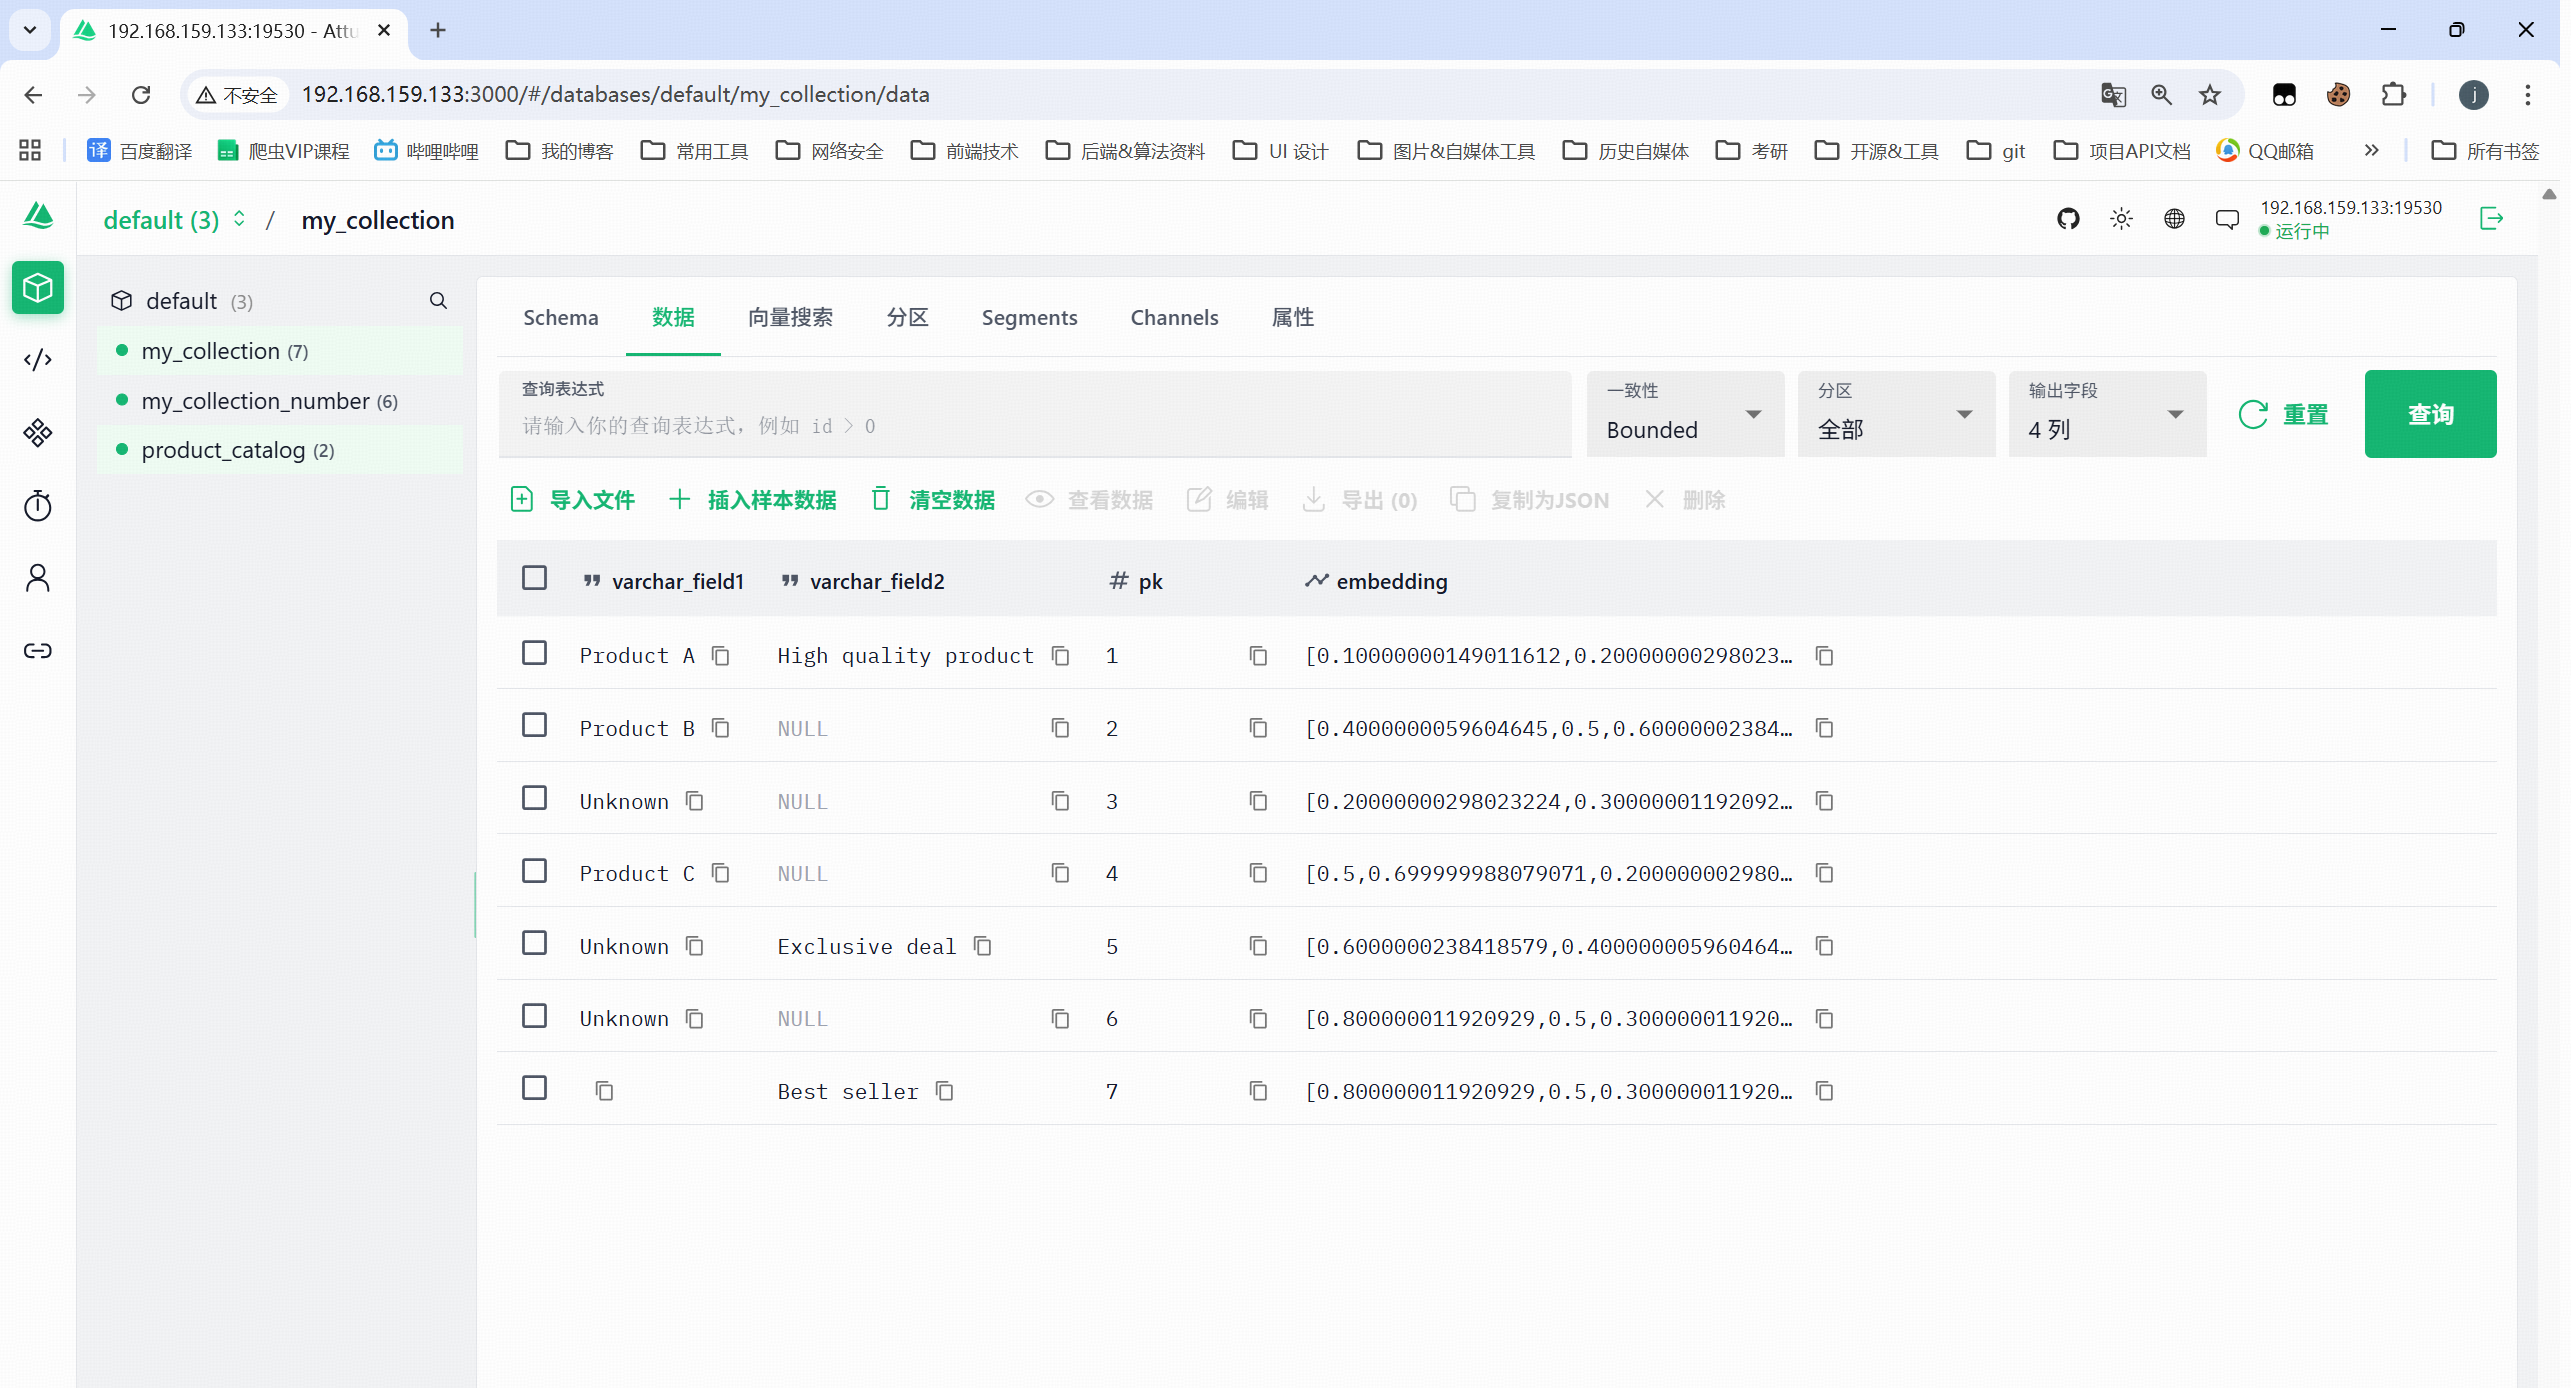Expand the output fields 4 列 dropdown

tap(2106, 415)
